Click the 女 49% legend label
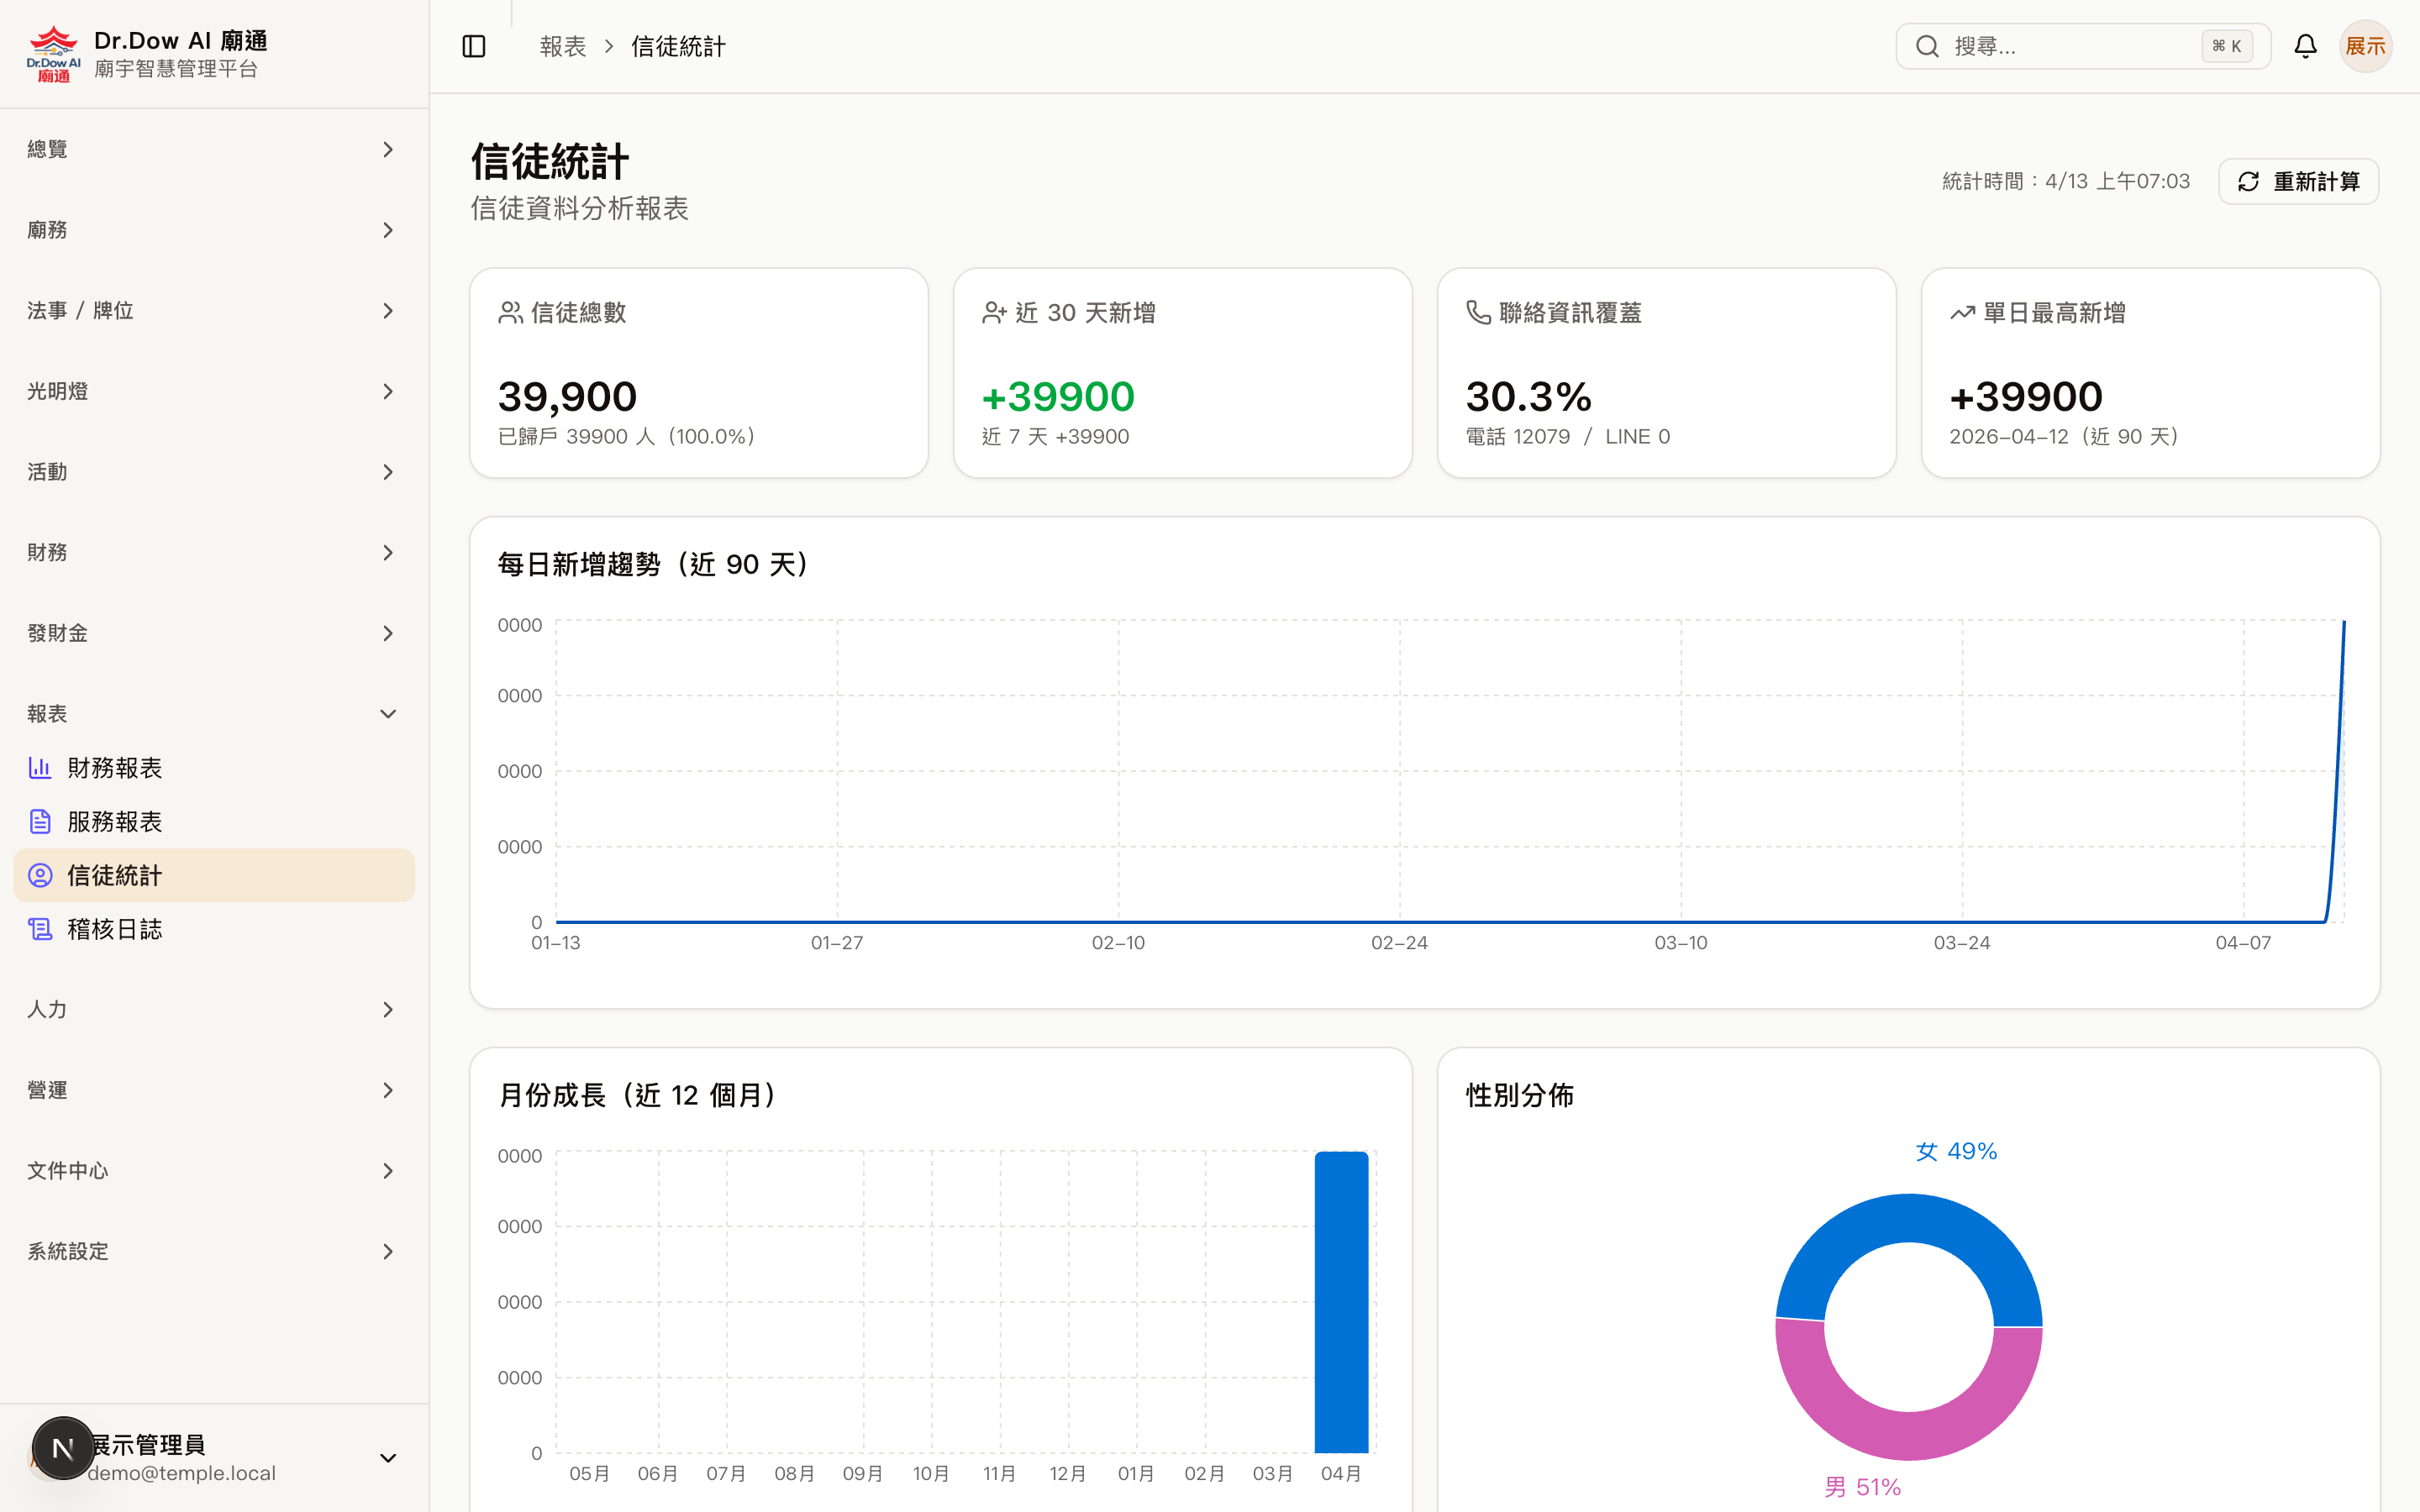Screen dimensions: 2420x1512 (1956, 1150)
